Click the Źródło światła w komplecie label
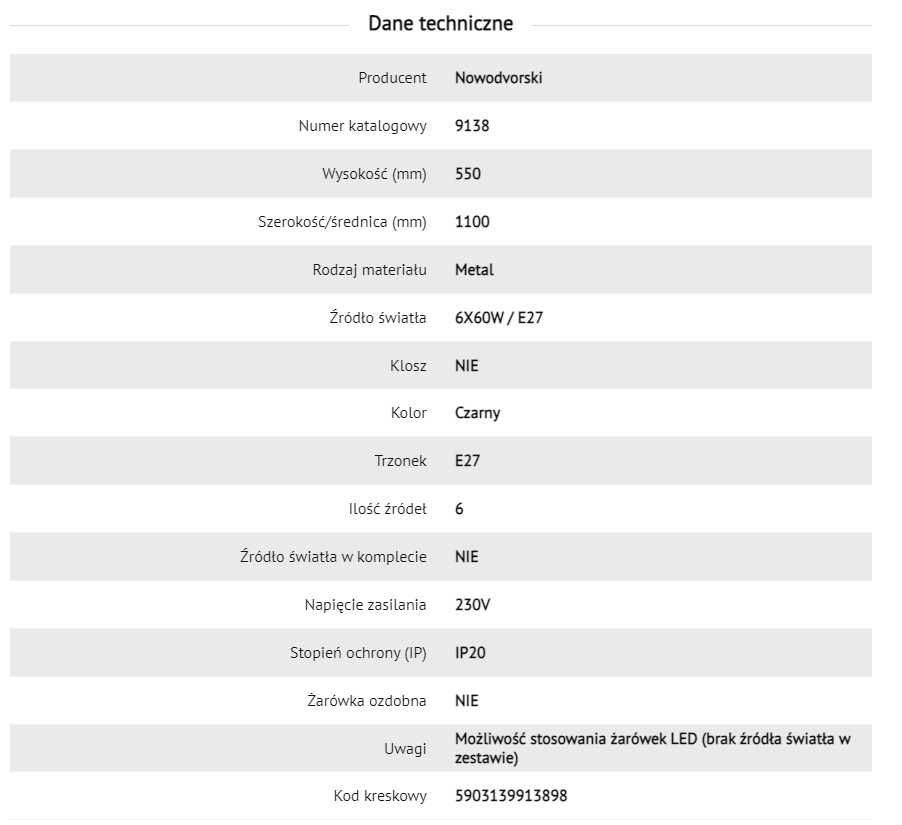 coord(333,557)
